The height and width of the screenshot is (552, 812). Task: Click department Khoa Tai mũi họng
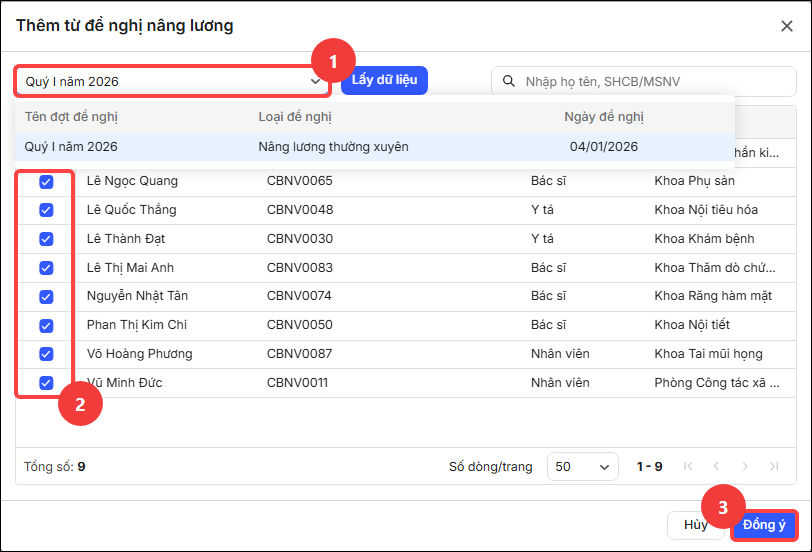click(708, 354)
